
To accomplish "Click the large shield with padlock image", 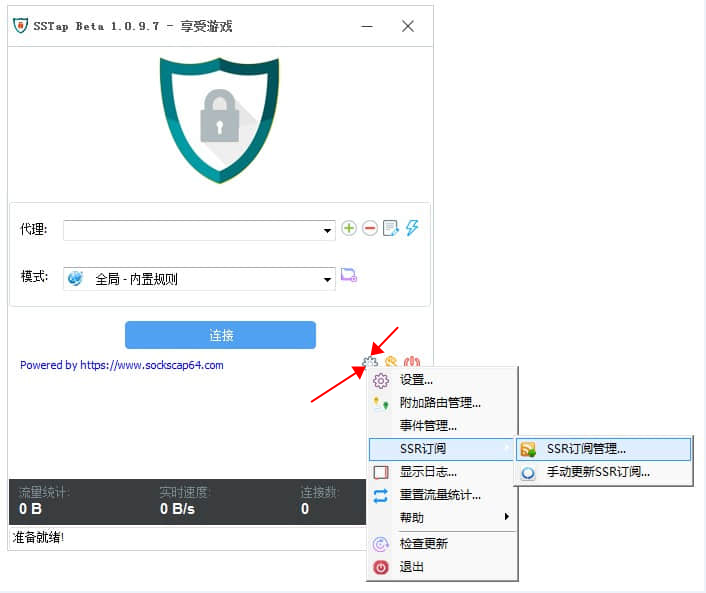I will 219,120.
